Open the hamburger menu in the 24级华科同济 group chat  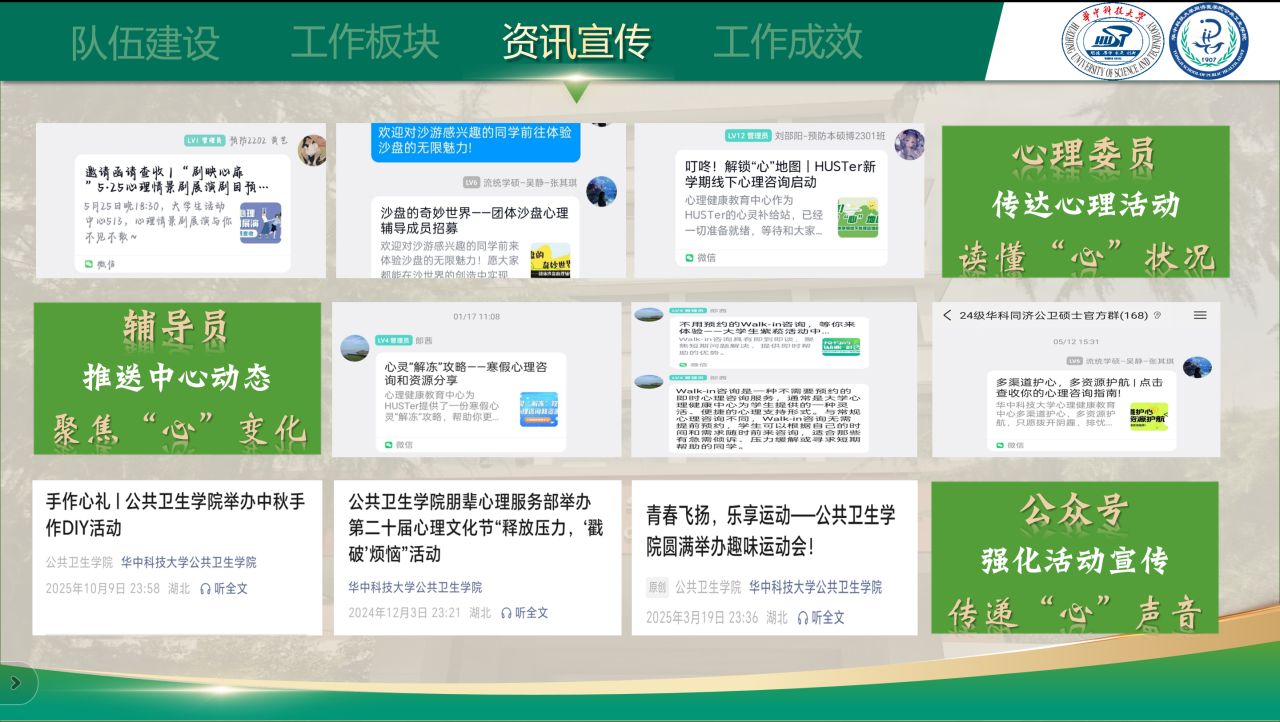point(1200,315)
